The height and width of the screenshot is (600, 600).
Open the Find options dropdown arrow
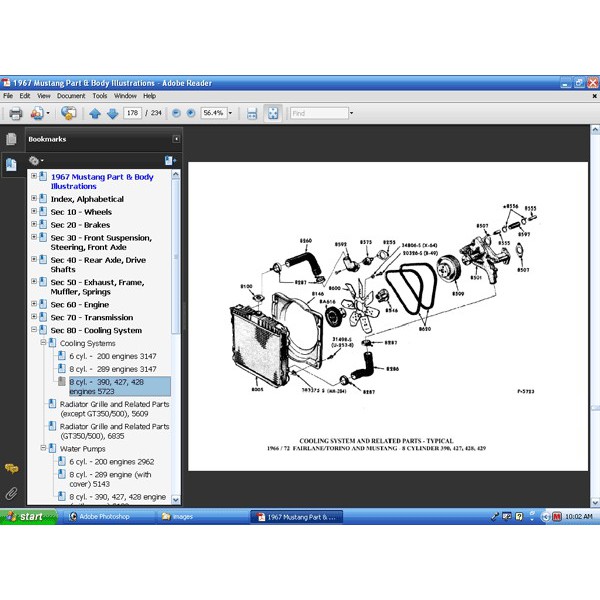tap(351, 113)
